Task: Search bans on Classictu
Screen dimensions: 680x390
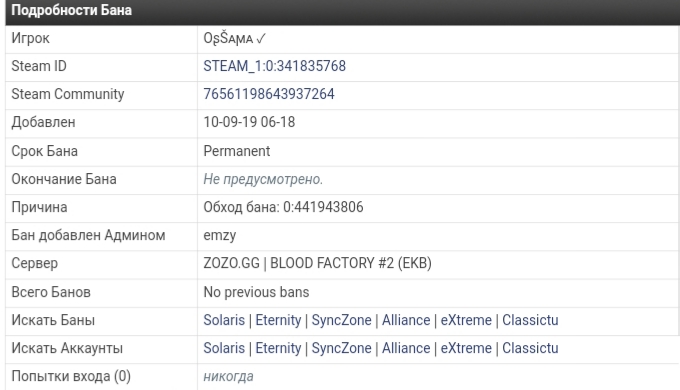Action: [x=530, y=320]
